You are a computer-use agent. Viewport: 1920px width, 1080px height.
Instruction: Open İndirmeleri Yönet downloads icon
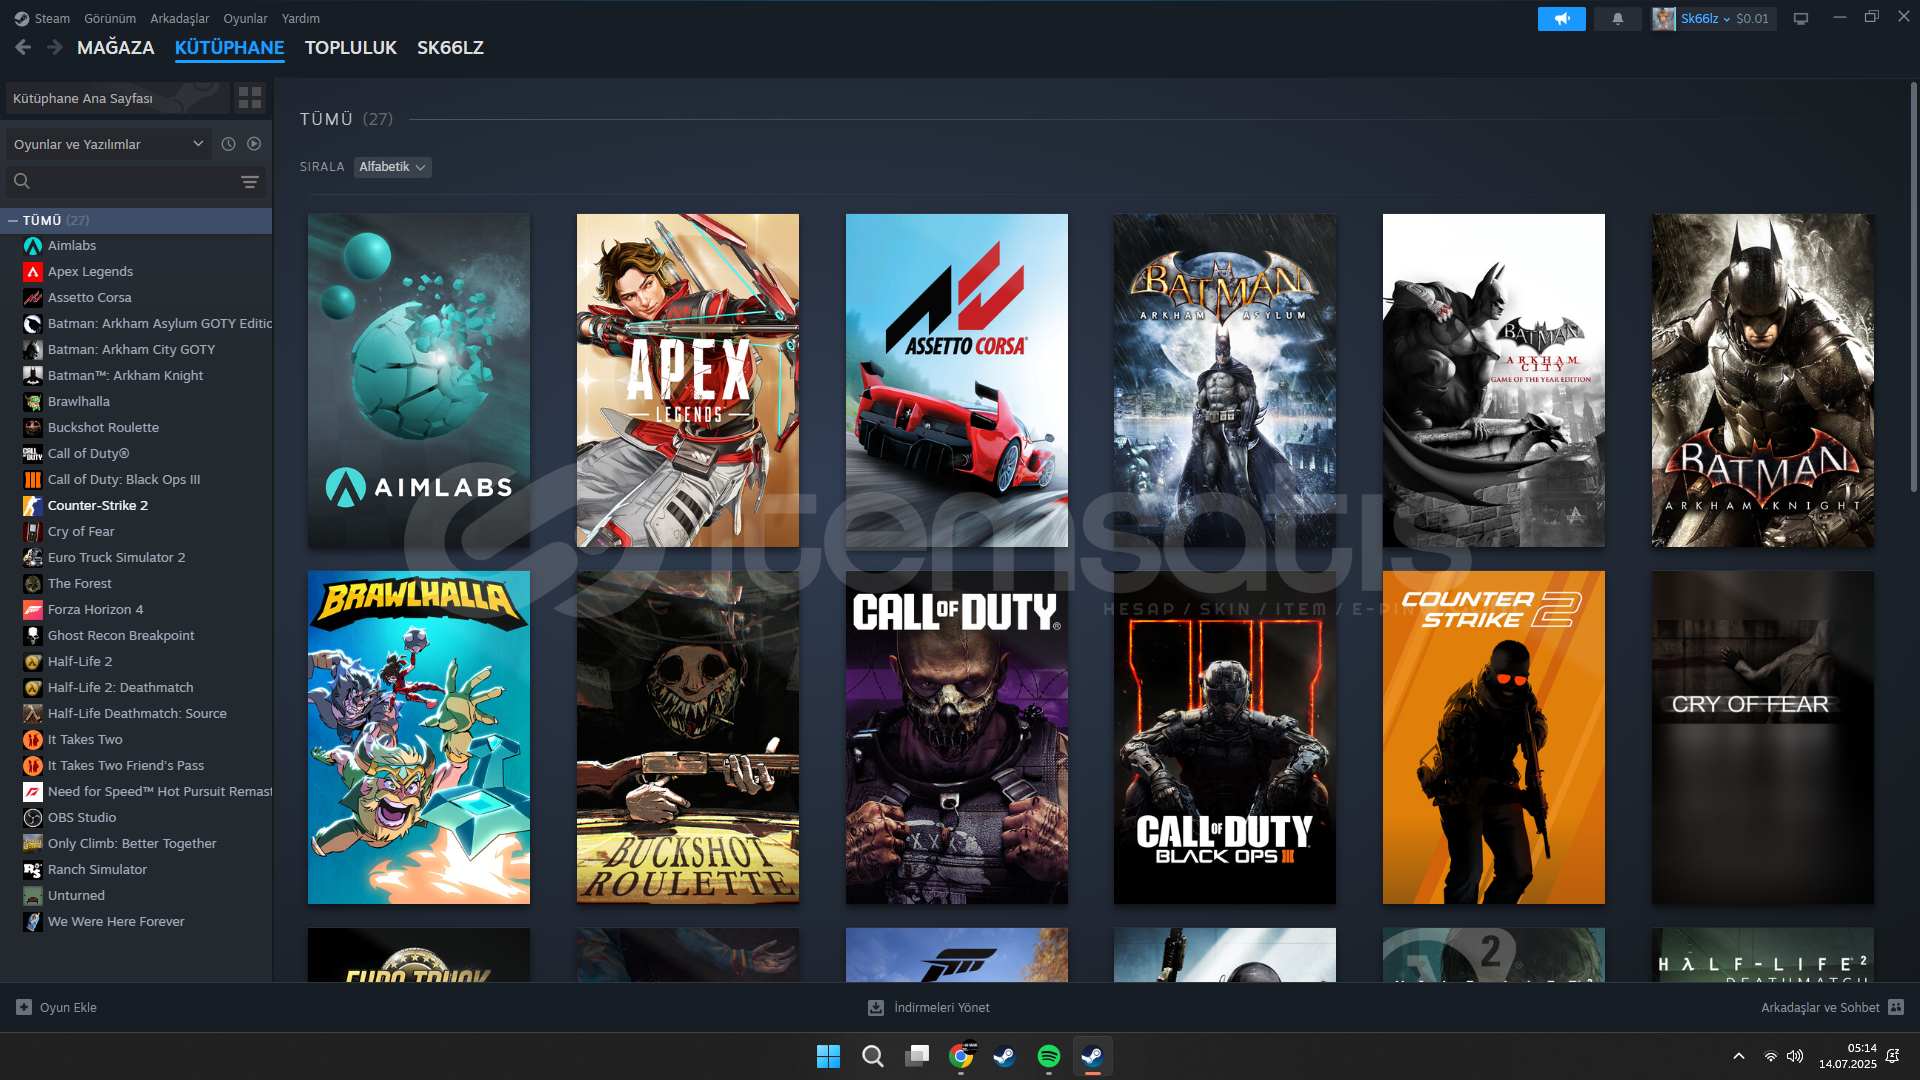coord(876,1007)
